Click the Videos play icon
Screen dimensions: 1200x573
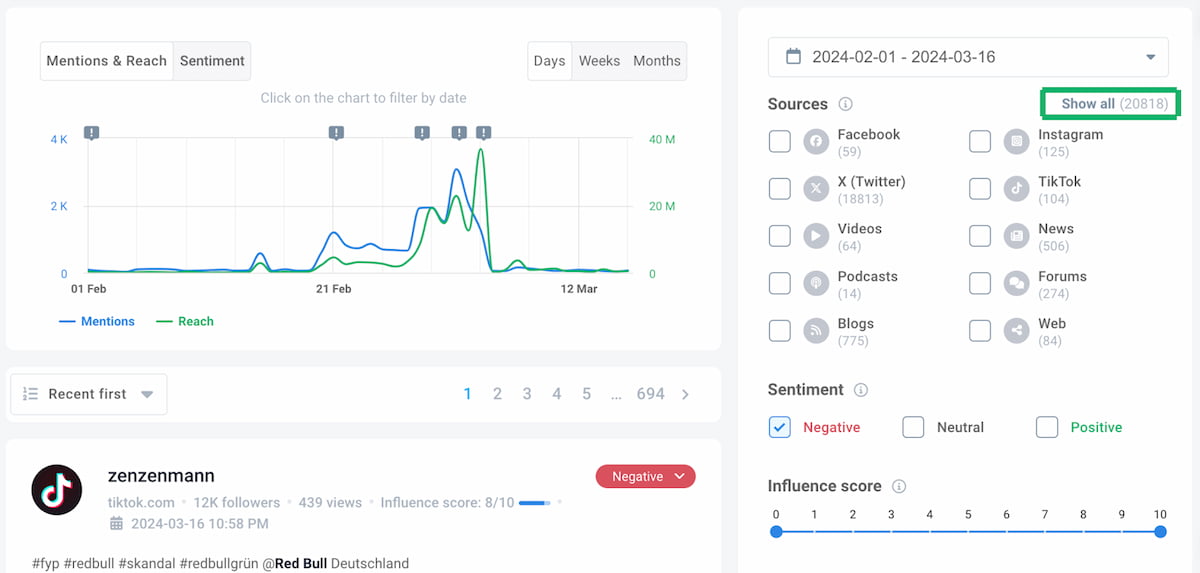coord(817,236)
